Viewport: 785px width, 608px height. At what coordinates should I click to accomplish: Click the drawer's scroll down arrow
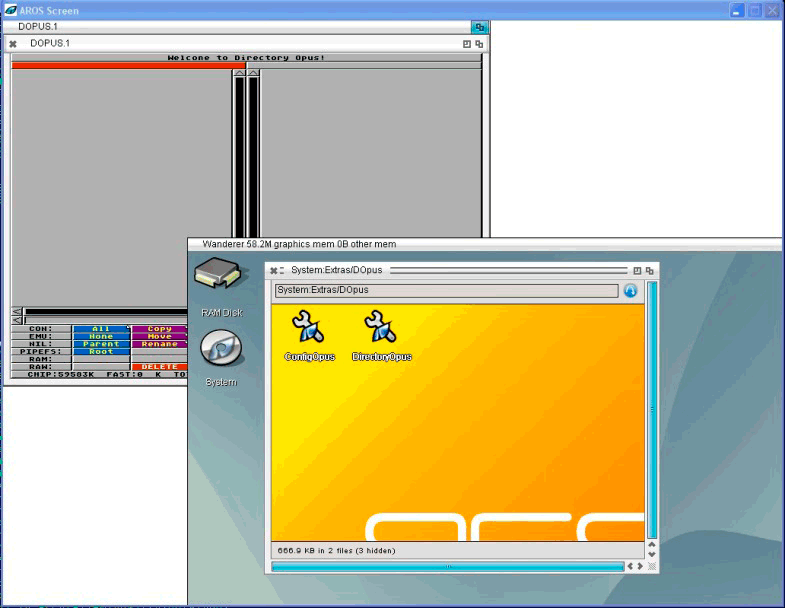click(x=652, y=554)
